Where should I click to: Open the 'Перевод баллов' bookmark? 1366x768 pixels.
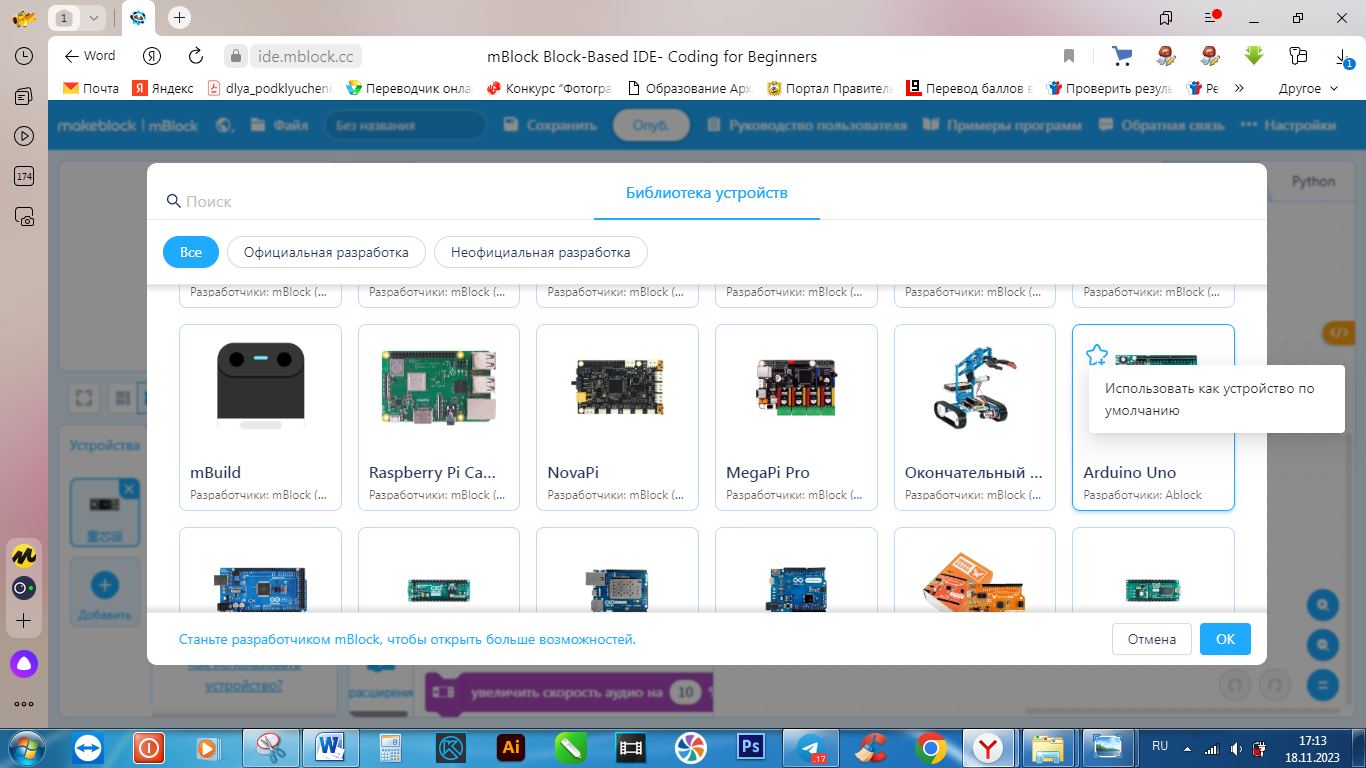coord(969,88)
